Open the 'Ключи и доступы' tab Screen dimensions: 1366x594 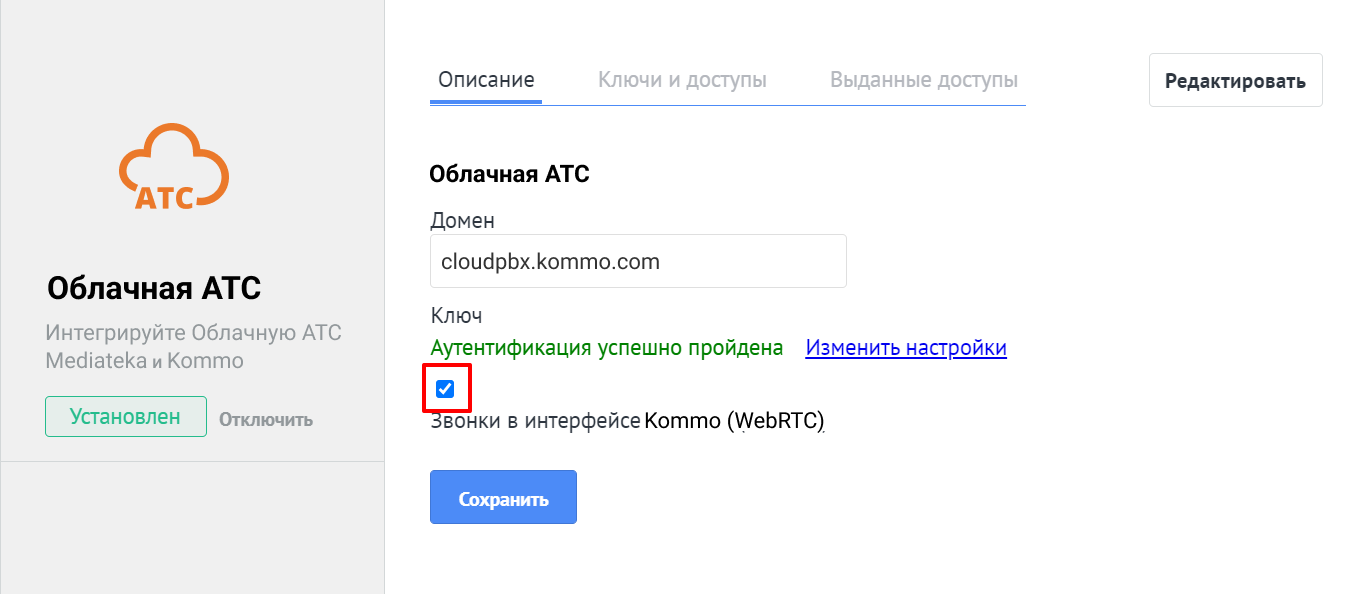(x=682, y=80)
